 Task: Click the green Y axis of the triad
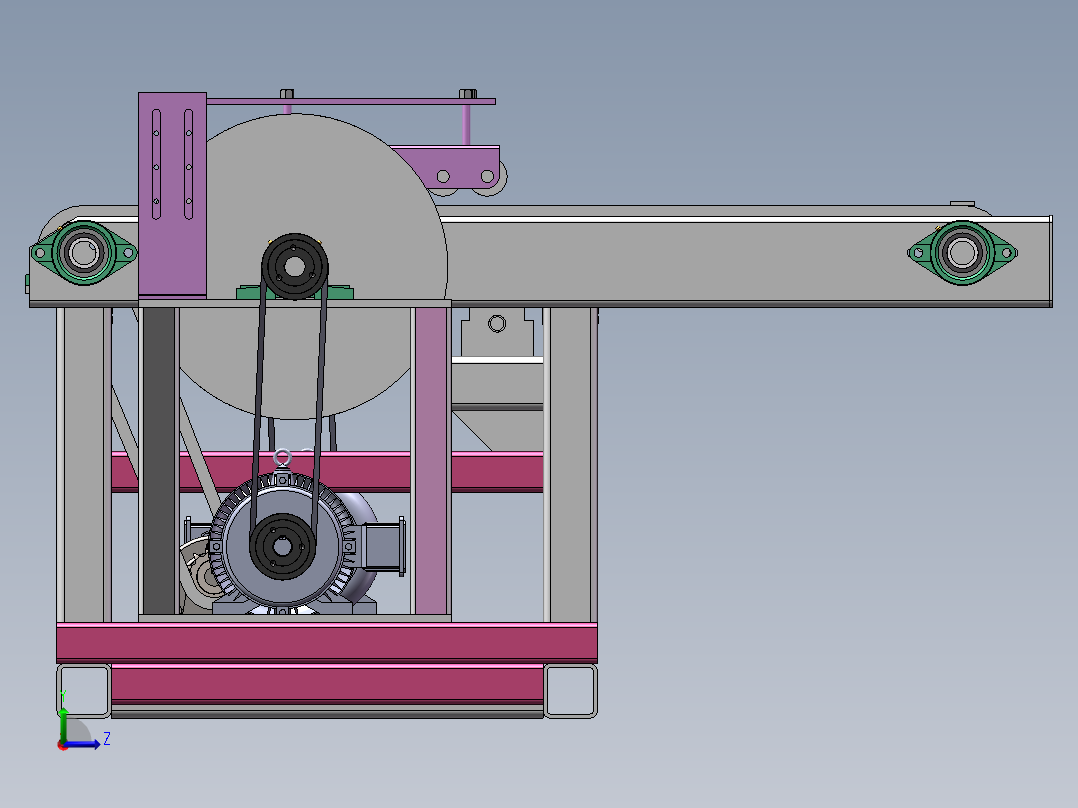pos(63,723)
